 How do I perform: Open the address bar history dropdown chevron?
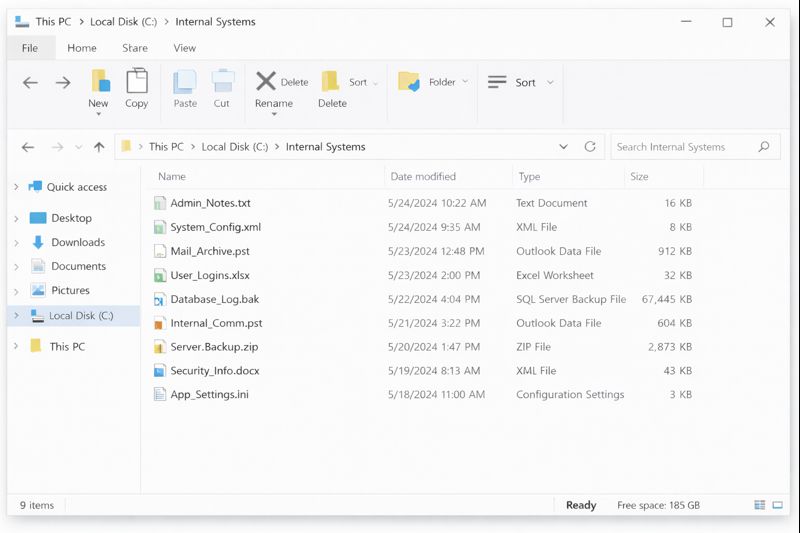[564, 147]
